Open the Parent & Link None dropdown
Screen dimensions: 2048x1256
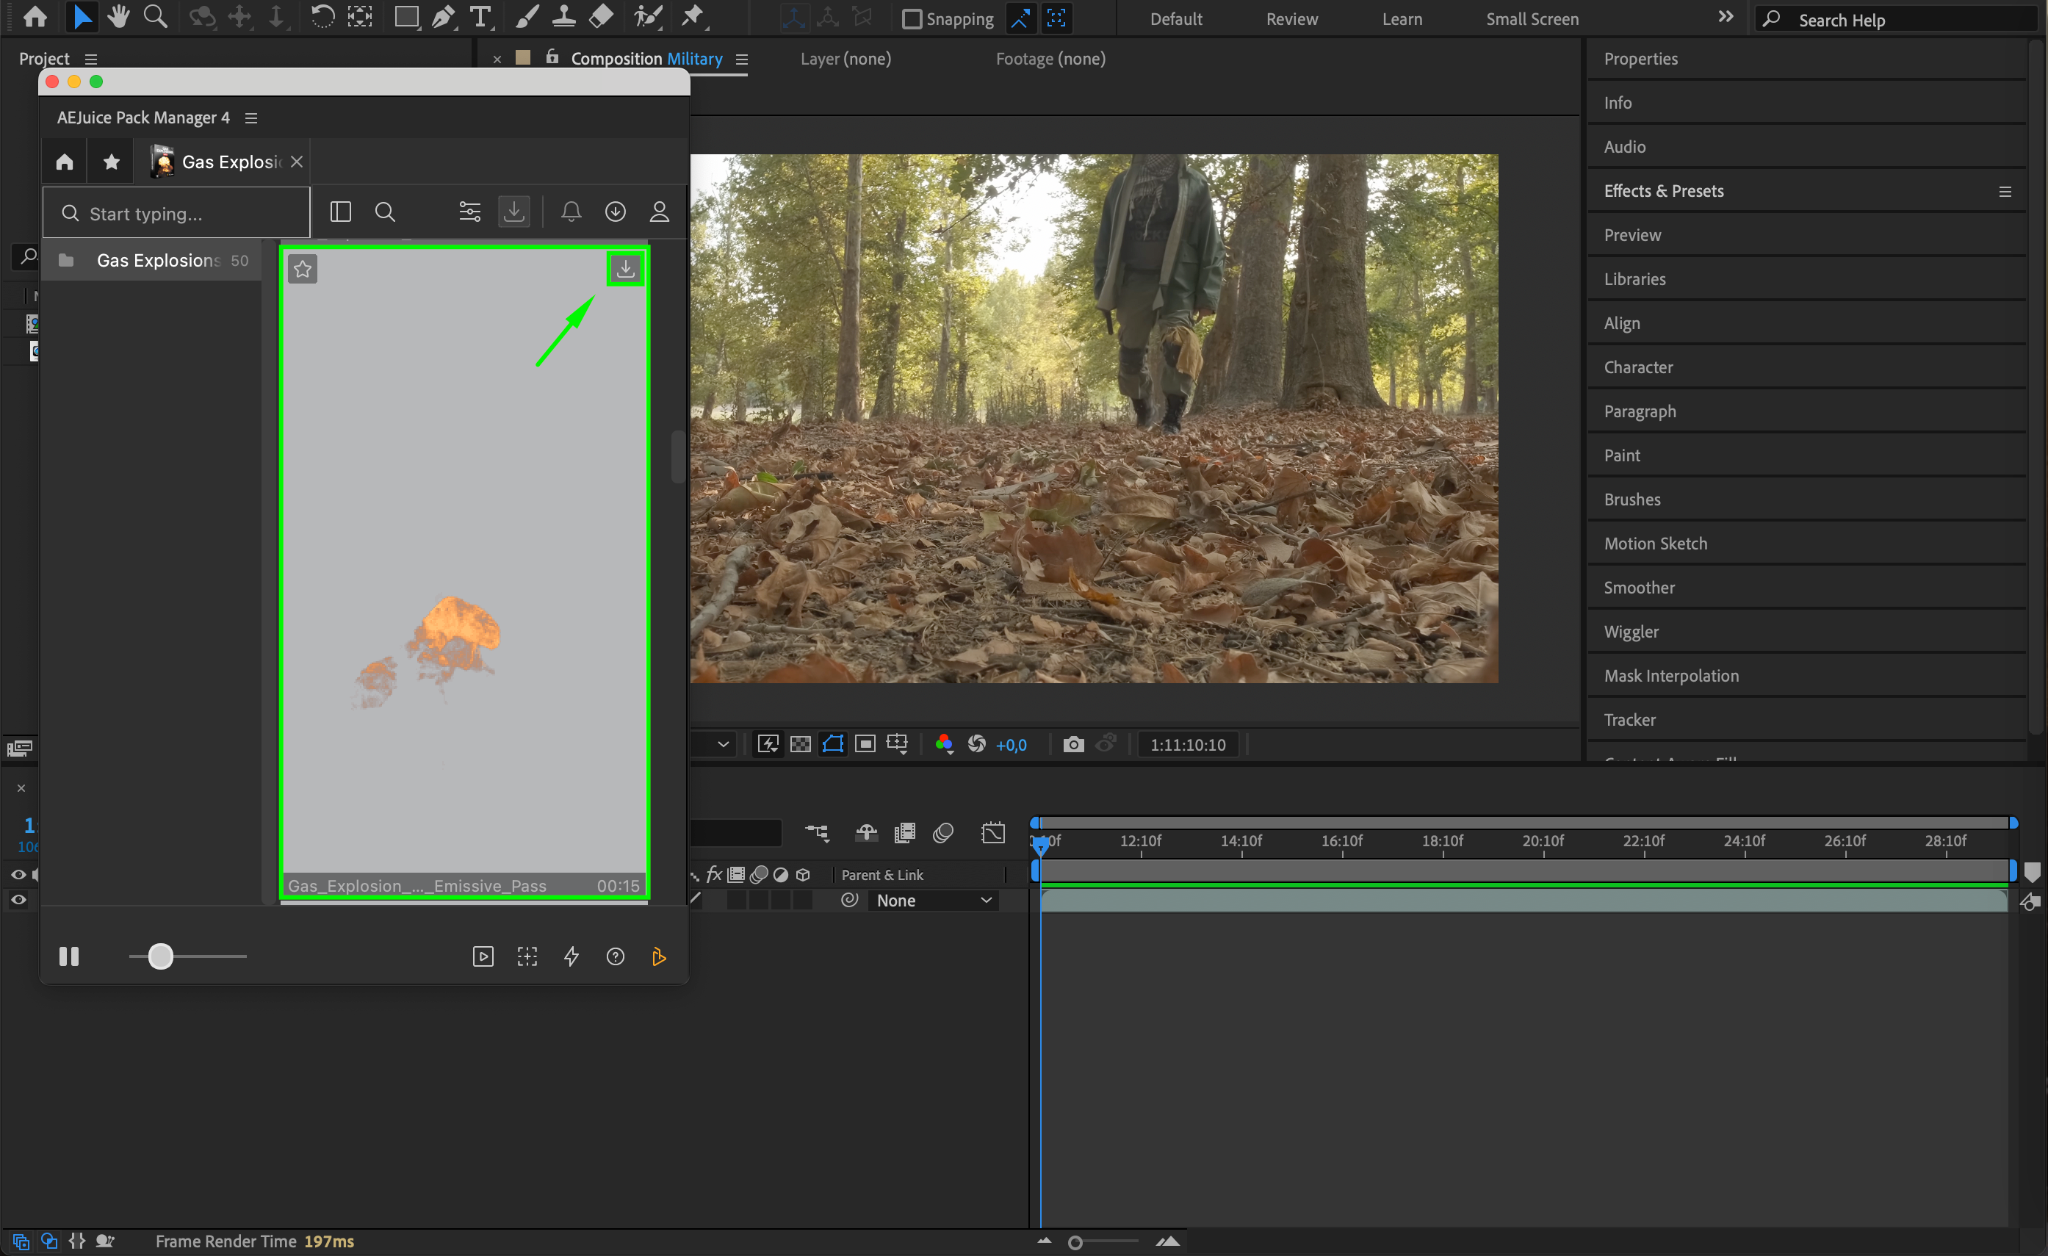932,900
